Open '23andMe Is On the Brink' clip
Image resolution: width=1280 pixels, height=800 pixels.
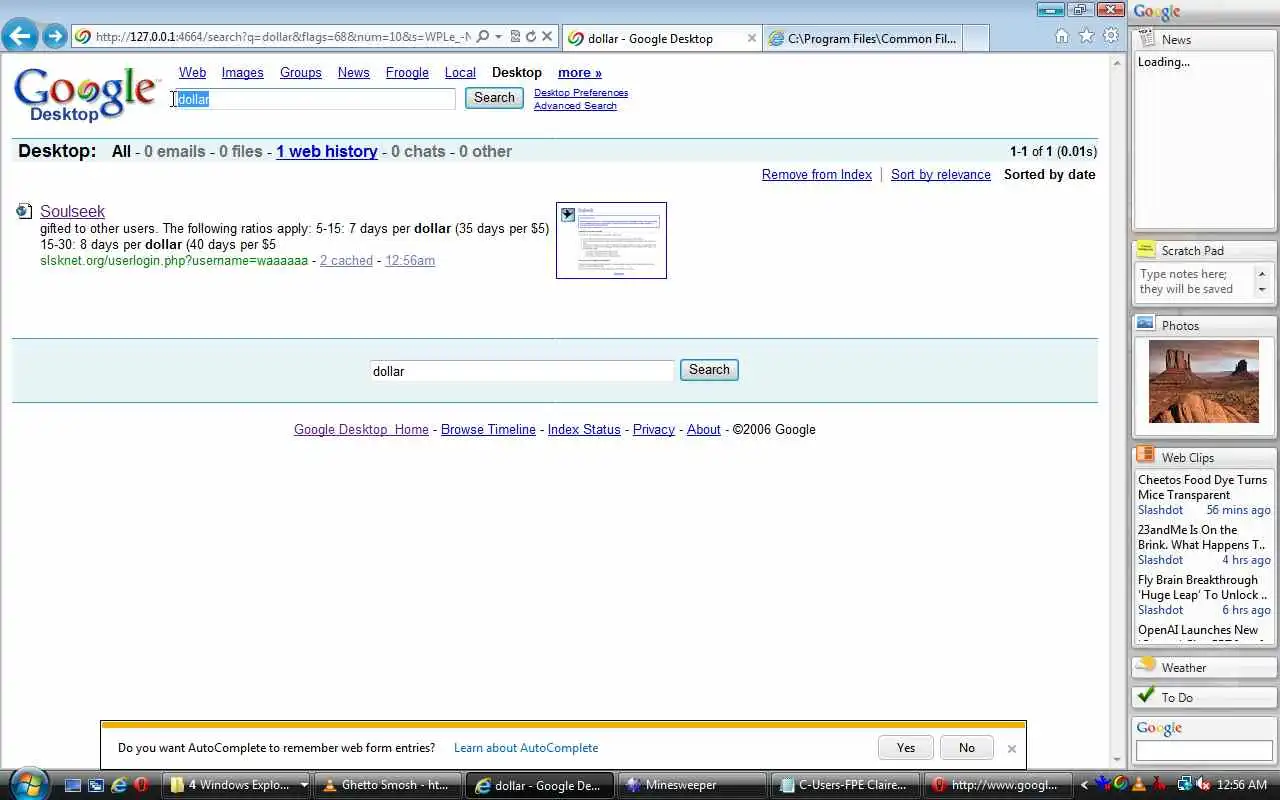[x=1203, y=537]
